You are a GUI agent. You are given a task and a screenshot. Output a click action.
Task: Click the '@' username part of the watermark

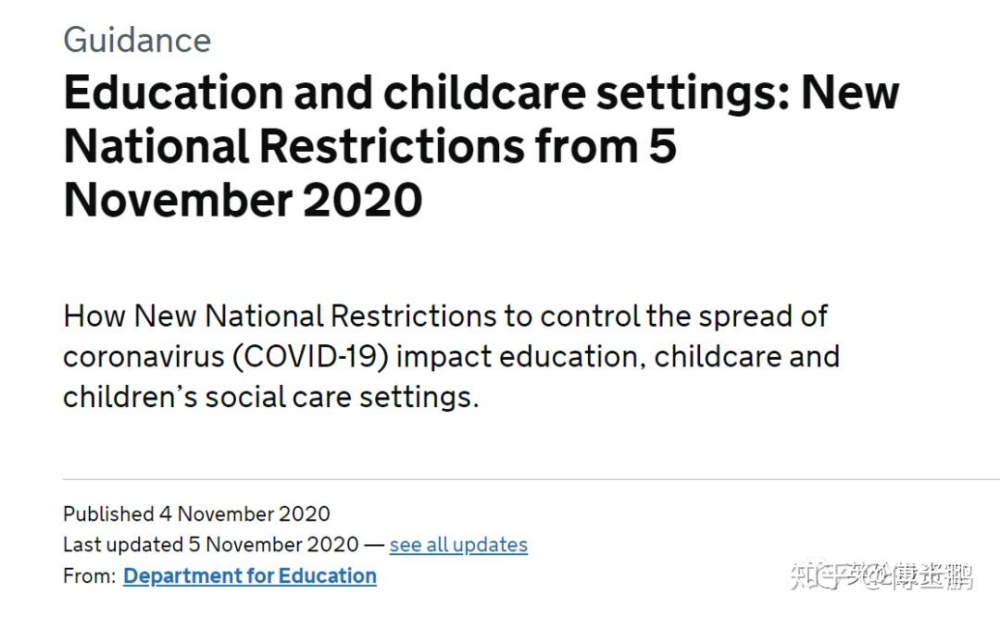pos(917,575)
